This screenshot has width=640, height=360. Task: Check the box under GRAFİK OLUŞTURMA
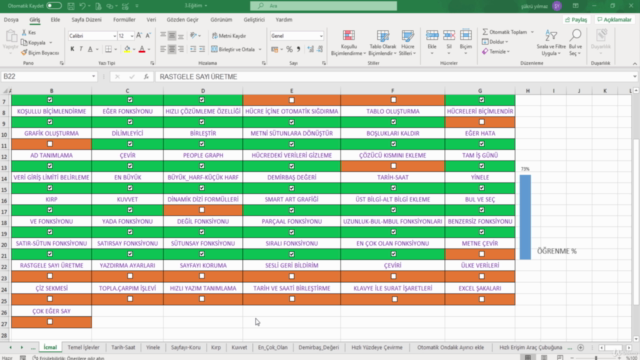(50, 144)
